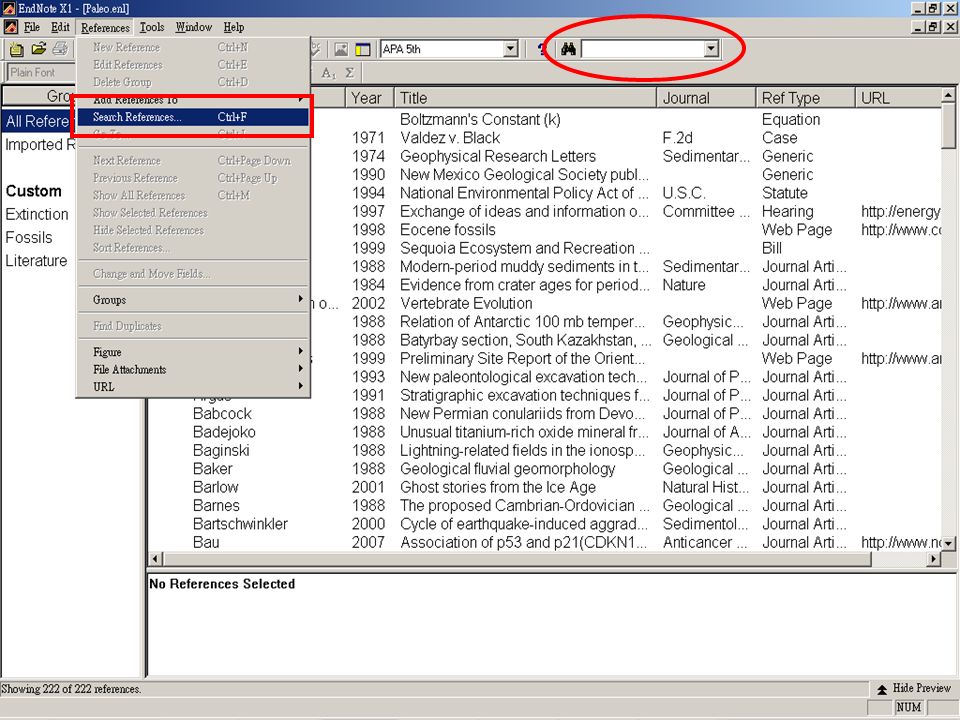This screenshot has height=720, width=960.
Task: Click the horizontal scrollbar left arrow
Action: [x=156, y=558]
